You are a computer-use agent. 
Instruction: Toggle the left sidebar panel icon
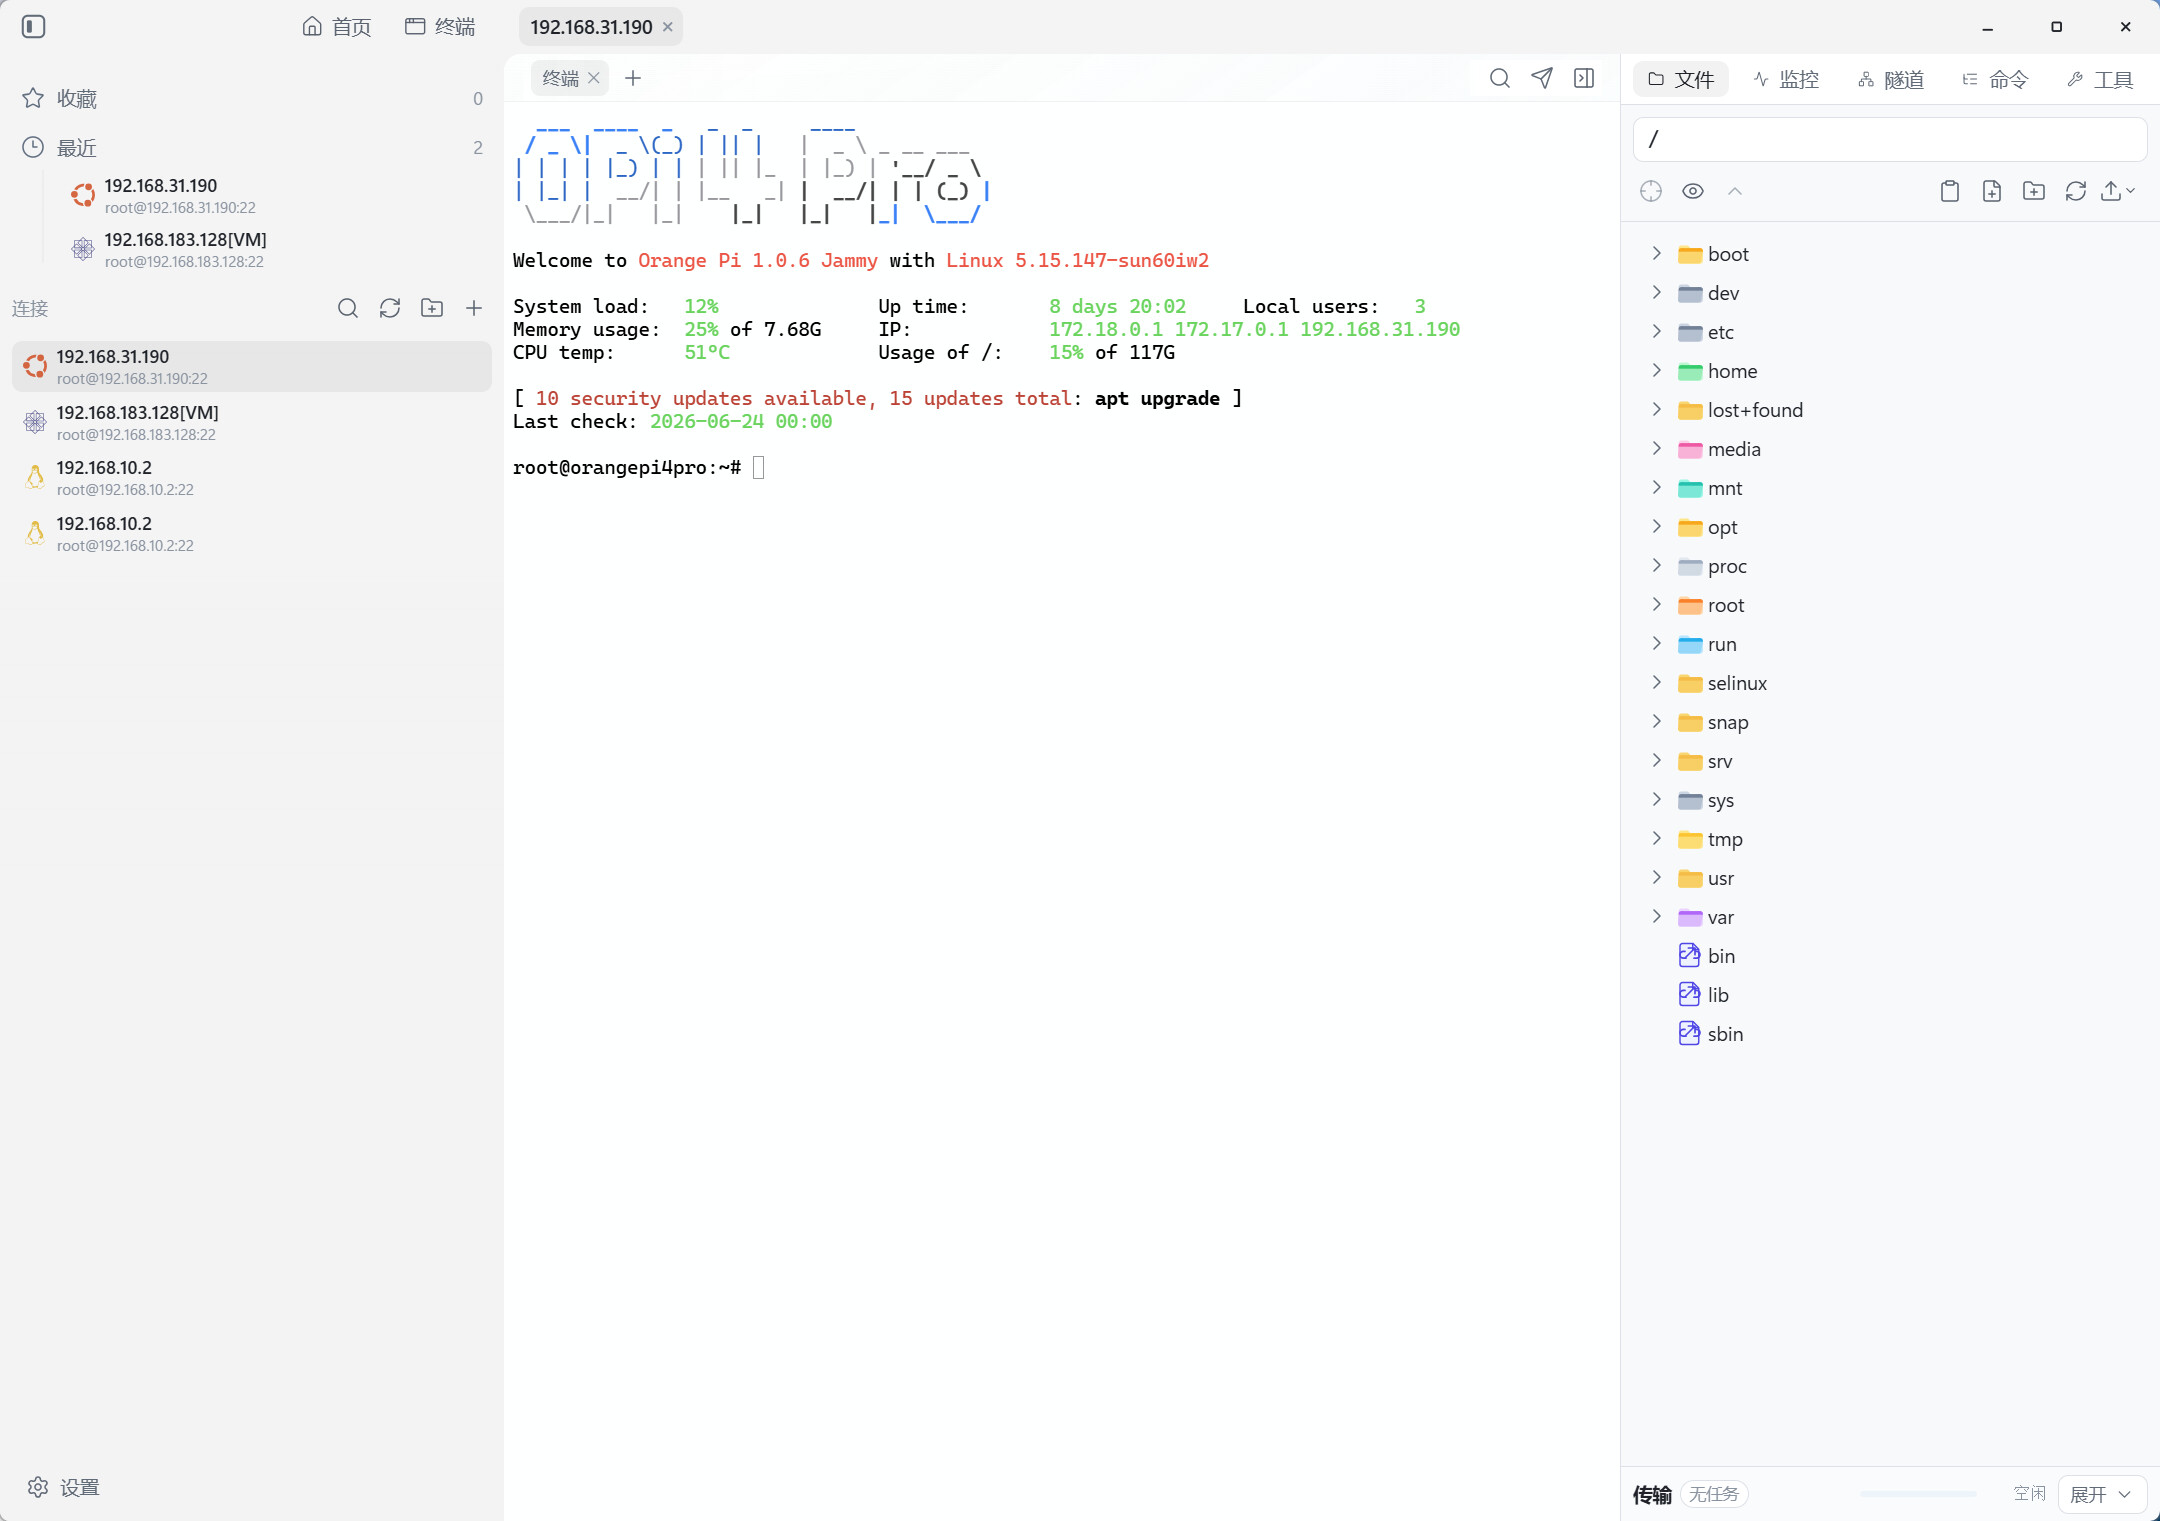click(x=34, y=27)
